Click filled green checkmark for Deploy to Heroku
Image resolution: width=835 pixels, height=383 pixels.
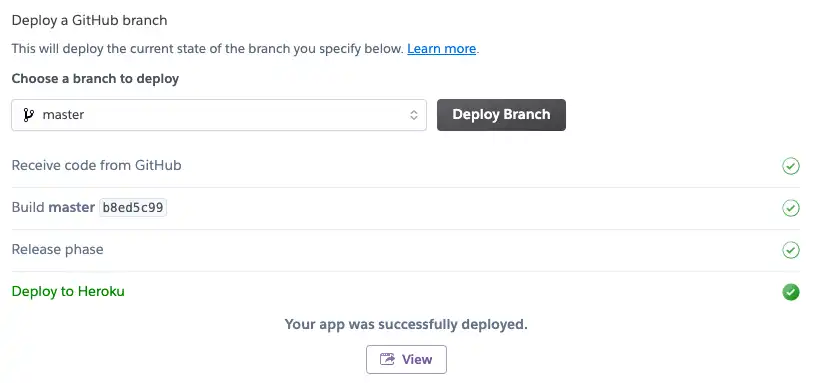click(x=791, y=292)
